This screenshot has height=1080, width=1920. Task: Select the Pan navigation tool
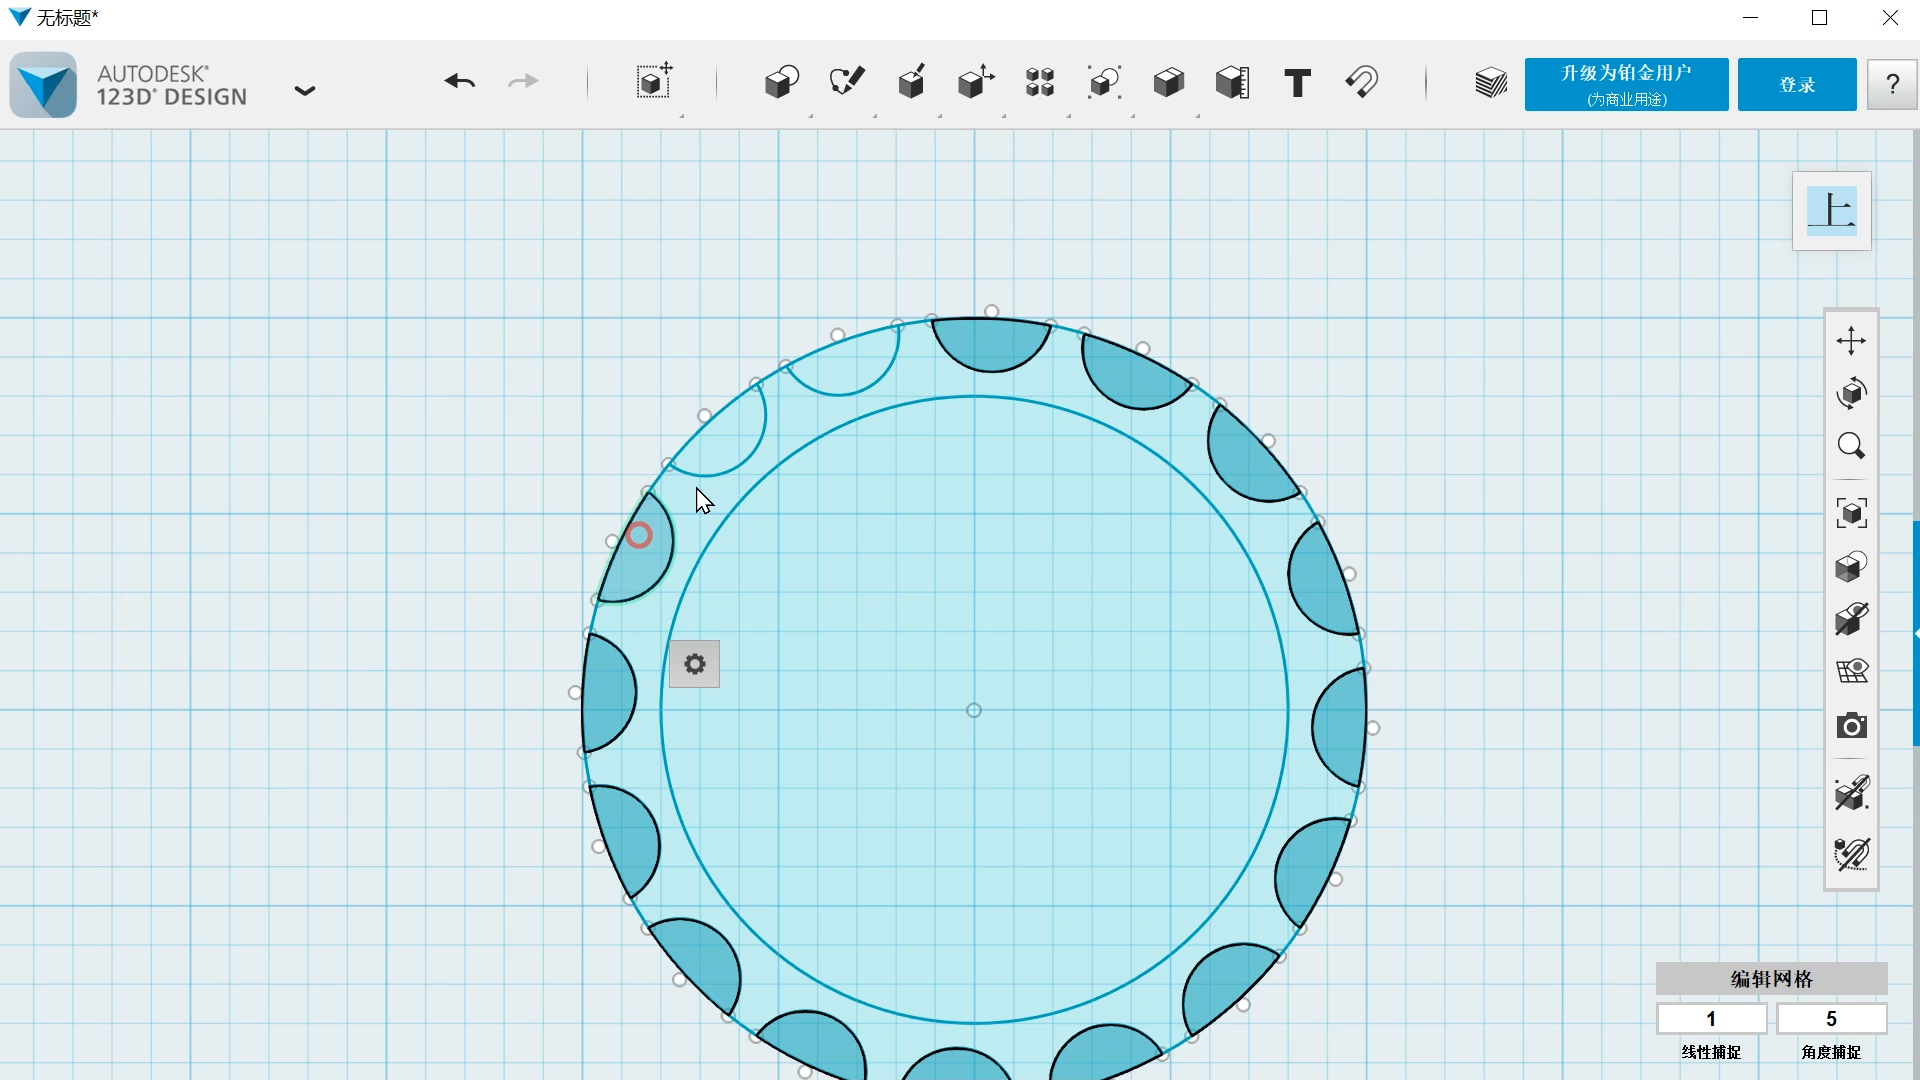1851,341
